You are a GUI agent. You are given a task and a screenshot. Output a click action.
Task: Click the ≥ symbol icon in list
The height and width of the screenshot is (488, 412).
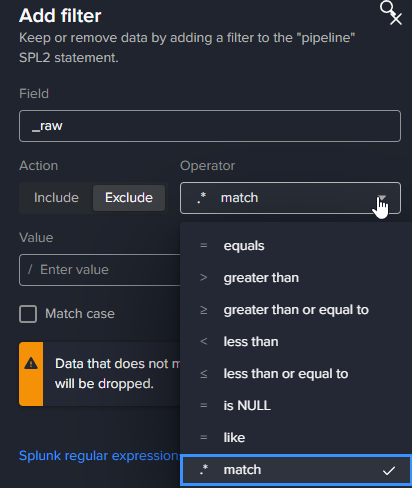coord(203,310)
